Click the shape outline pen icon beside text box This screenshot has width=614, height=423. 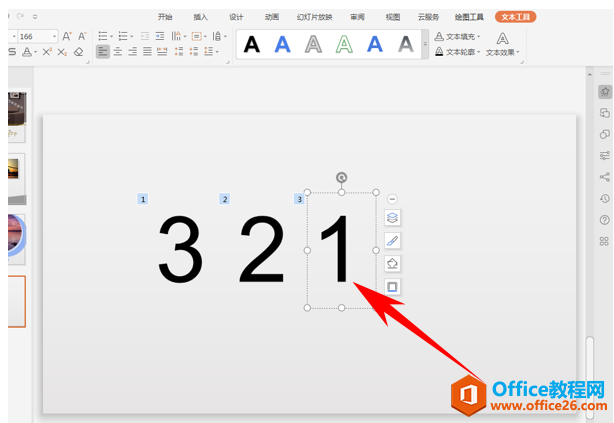tap(392, 240)
